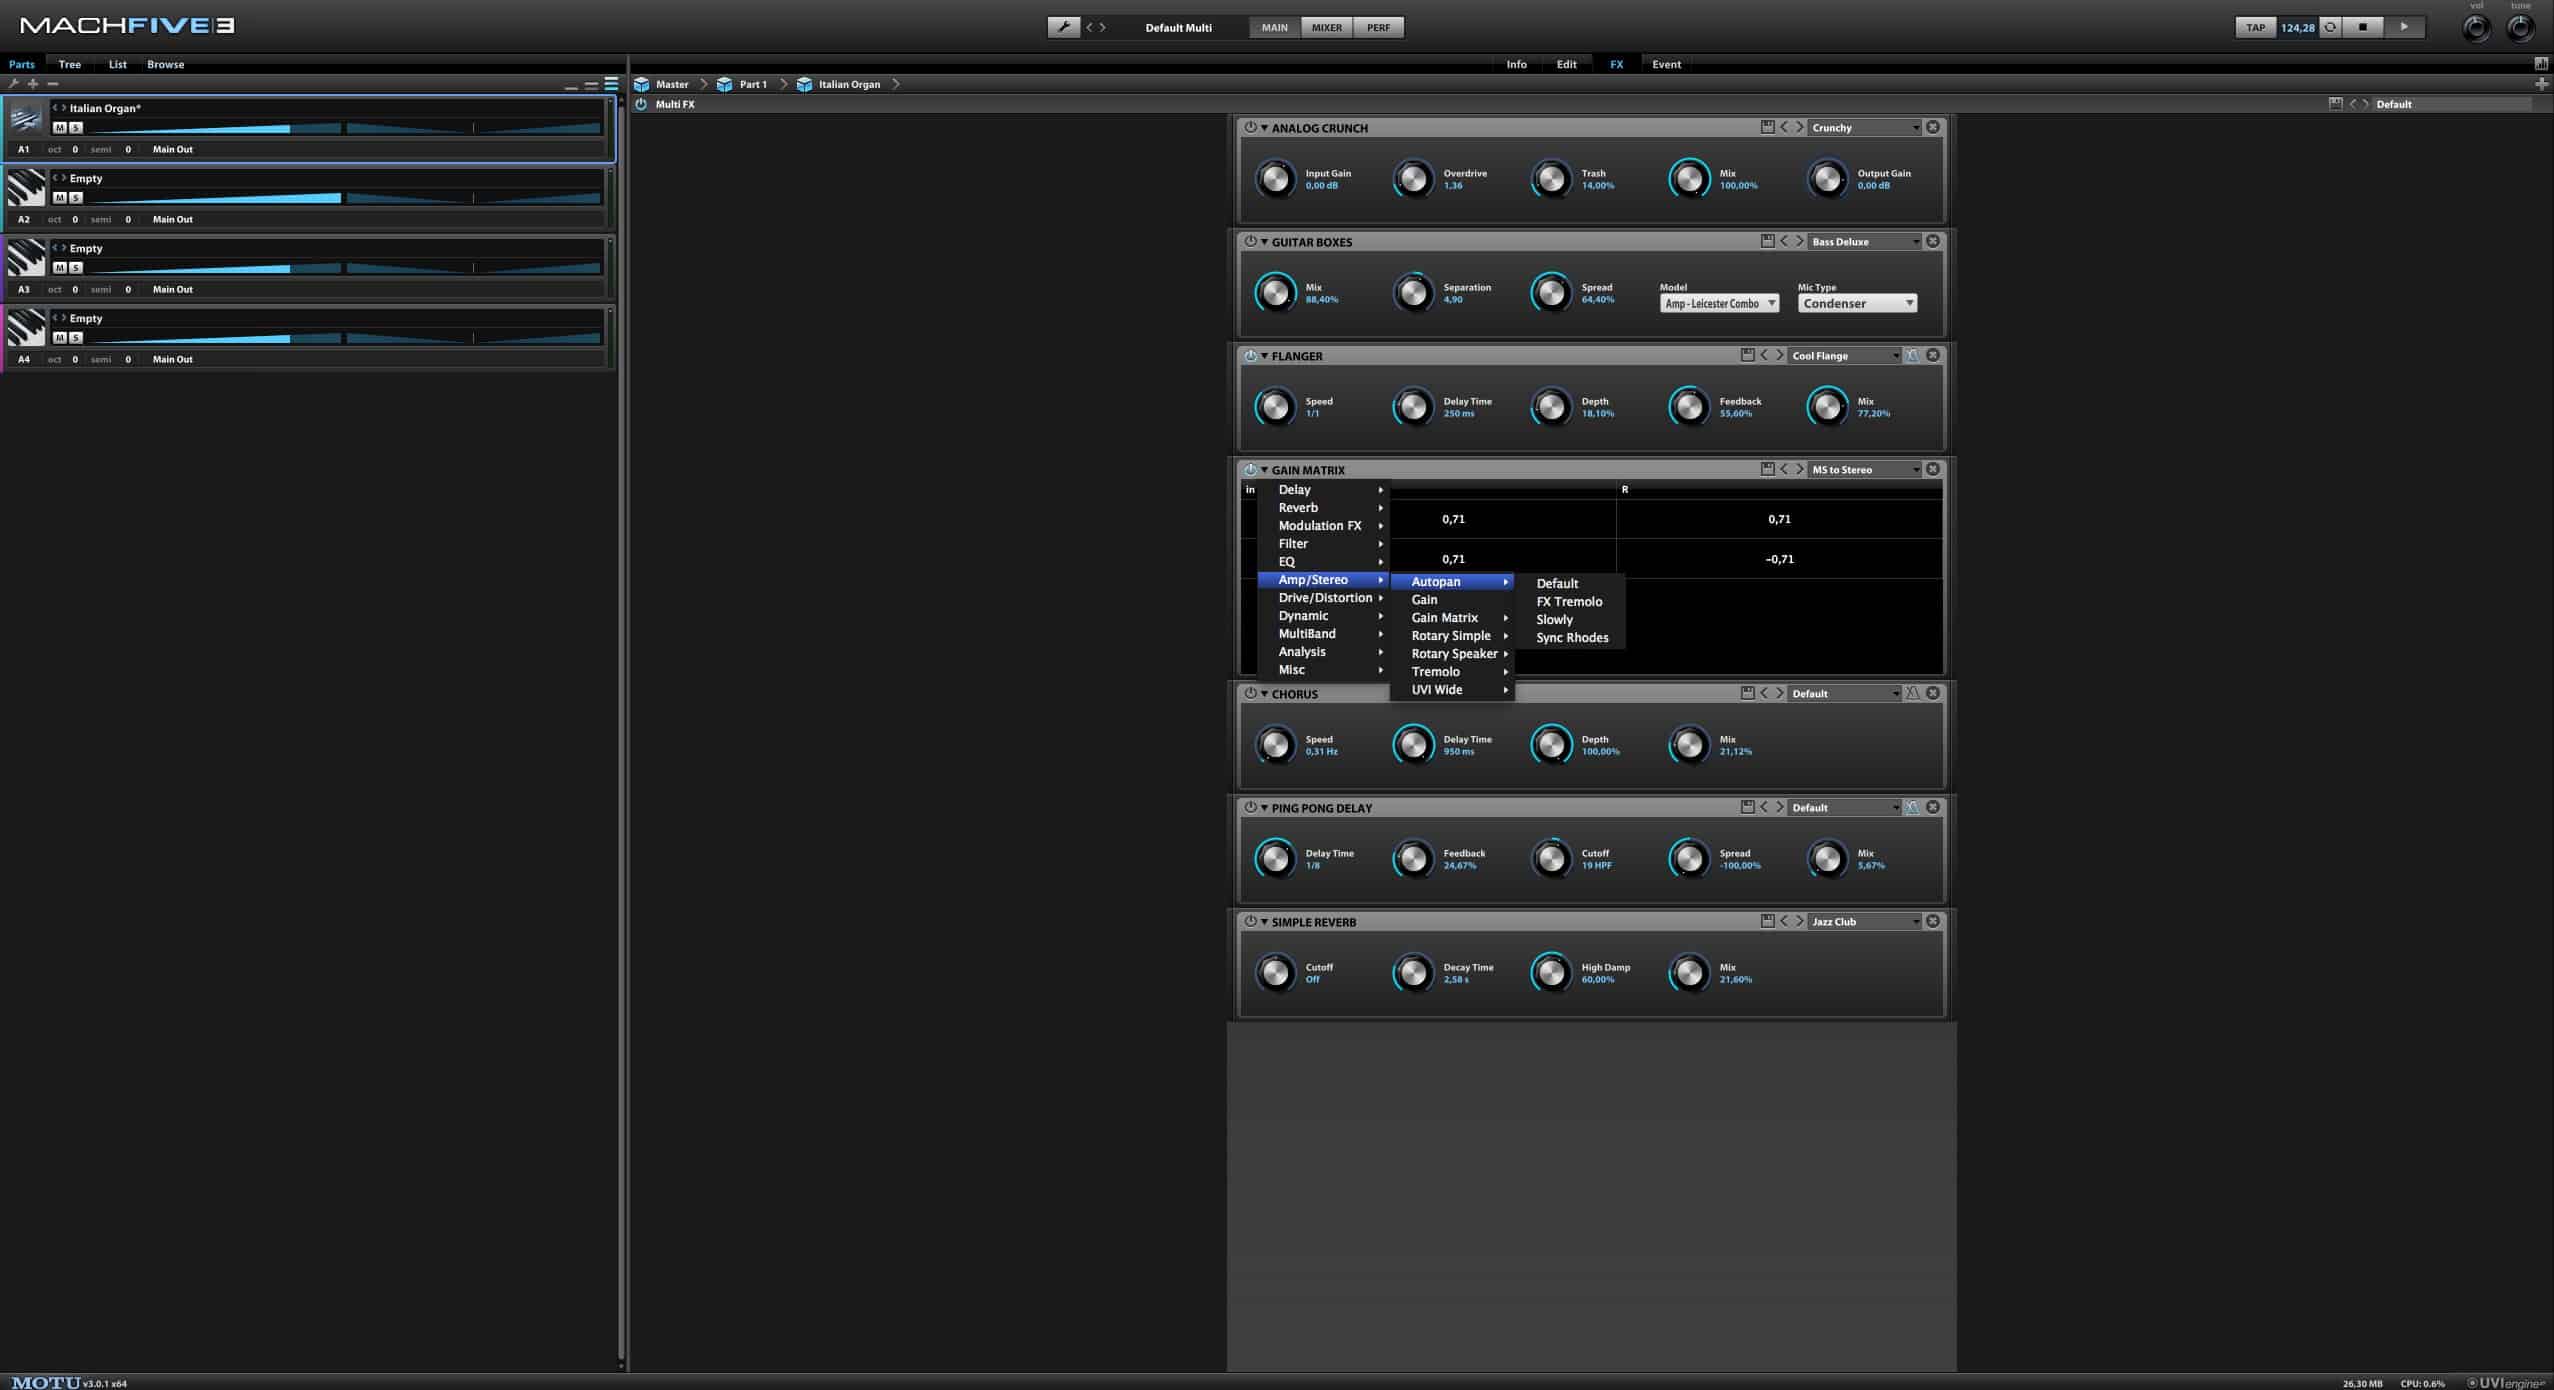Open the Amp - Leicester Combo model dropdown
Image resolution: width=2554 pixels, height=1390 pixels.
(1719, 303)
